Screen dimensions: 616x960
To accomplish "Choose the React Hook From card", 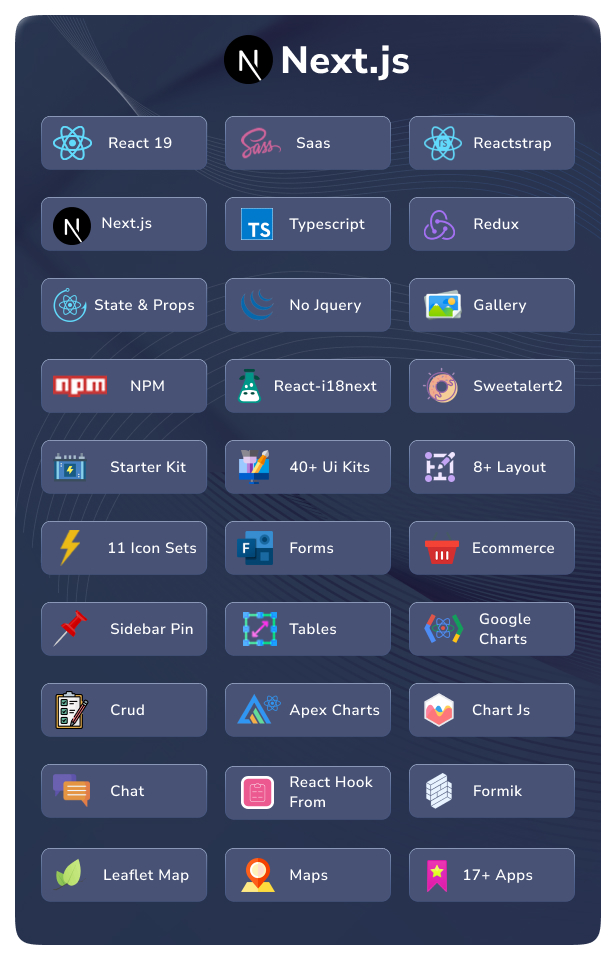I will [x=308, y=793].
